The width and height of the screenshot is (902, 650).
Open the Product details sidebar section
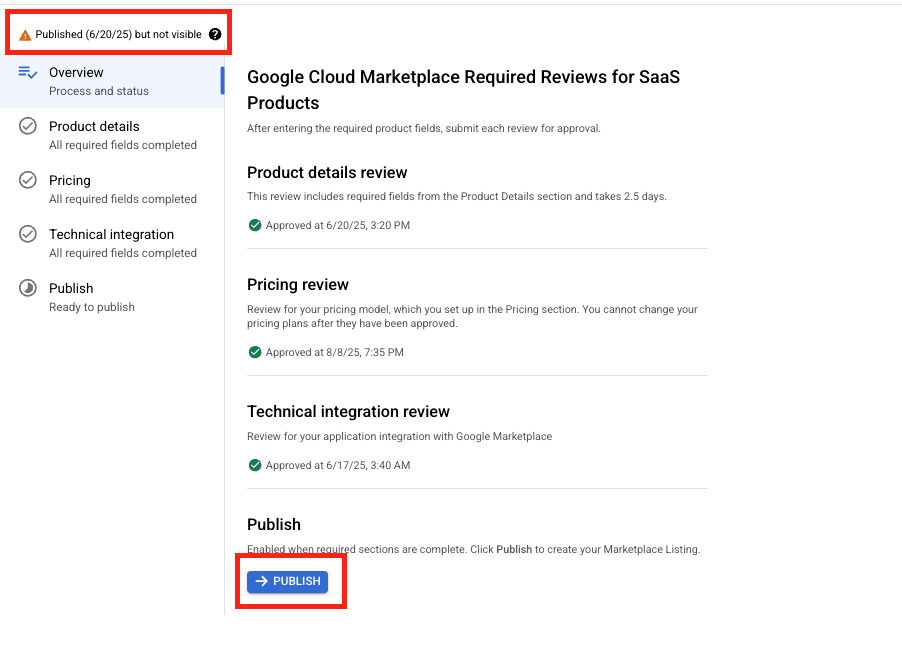click(112, 135)
